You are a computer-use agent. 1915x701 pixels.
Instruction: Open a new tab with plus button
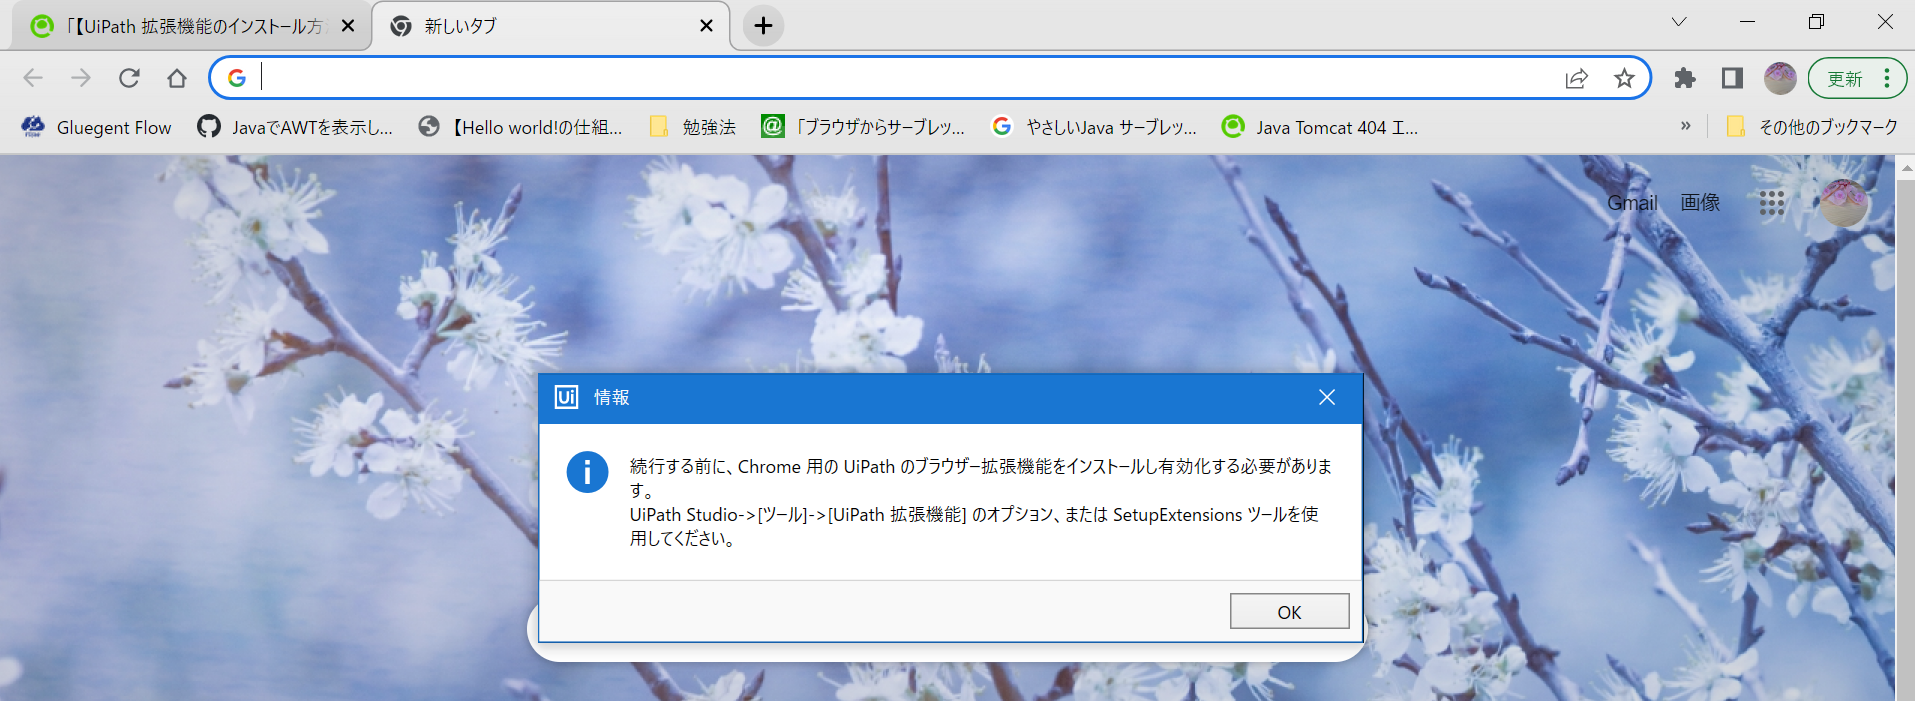(763, 26)
